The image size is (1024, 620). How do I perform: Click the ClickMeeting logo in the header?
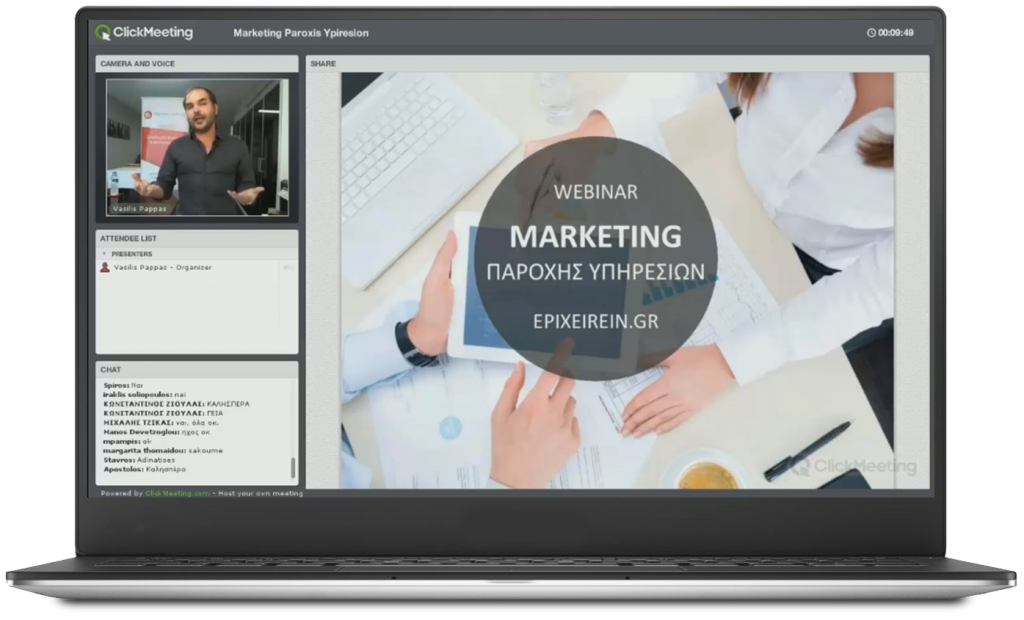(x=144, y=32)
